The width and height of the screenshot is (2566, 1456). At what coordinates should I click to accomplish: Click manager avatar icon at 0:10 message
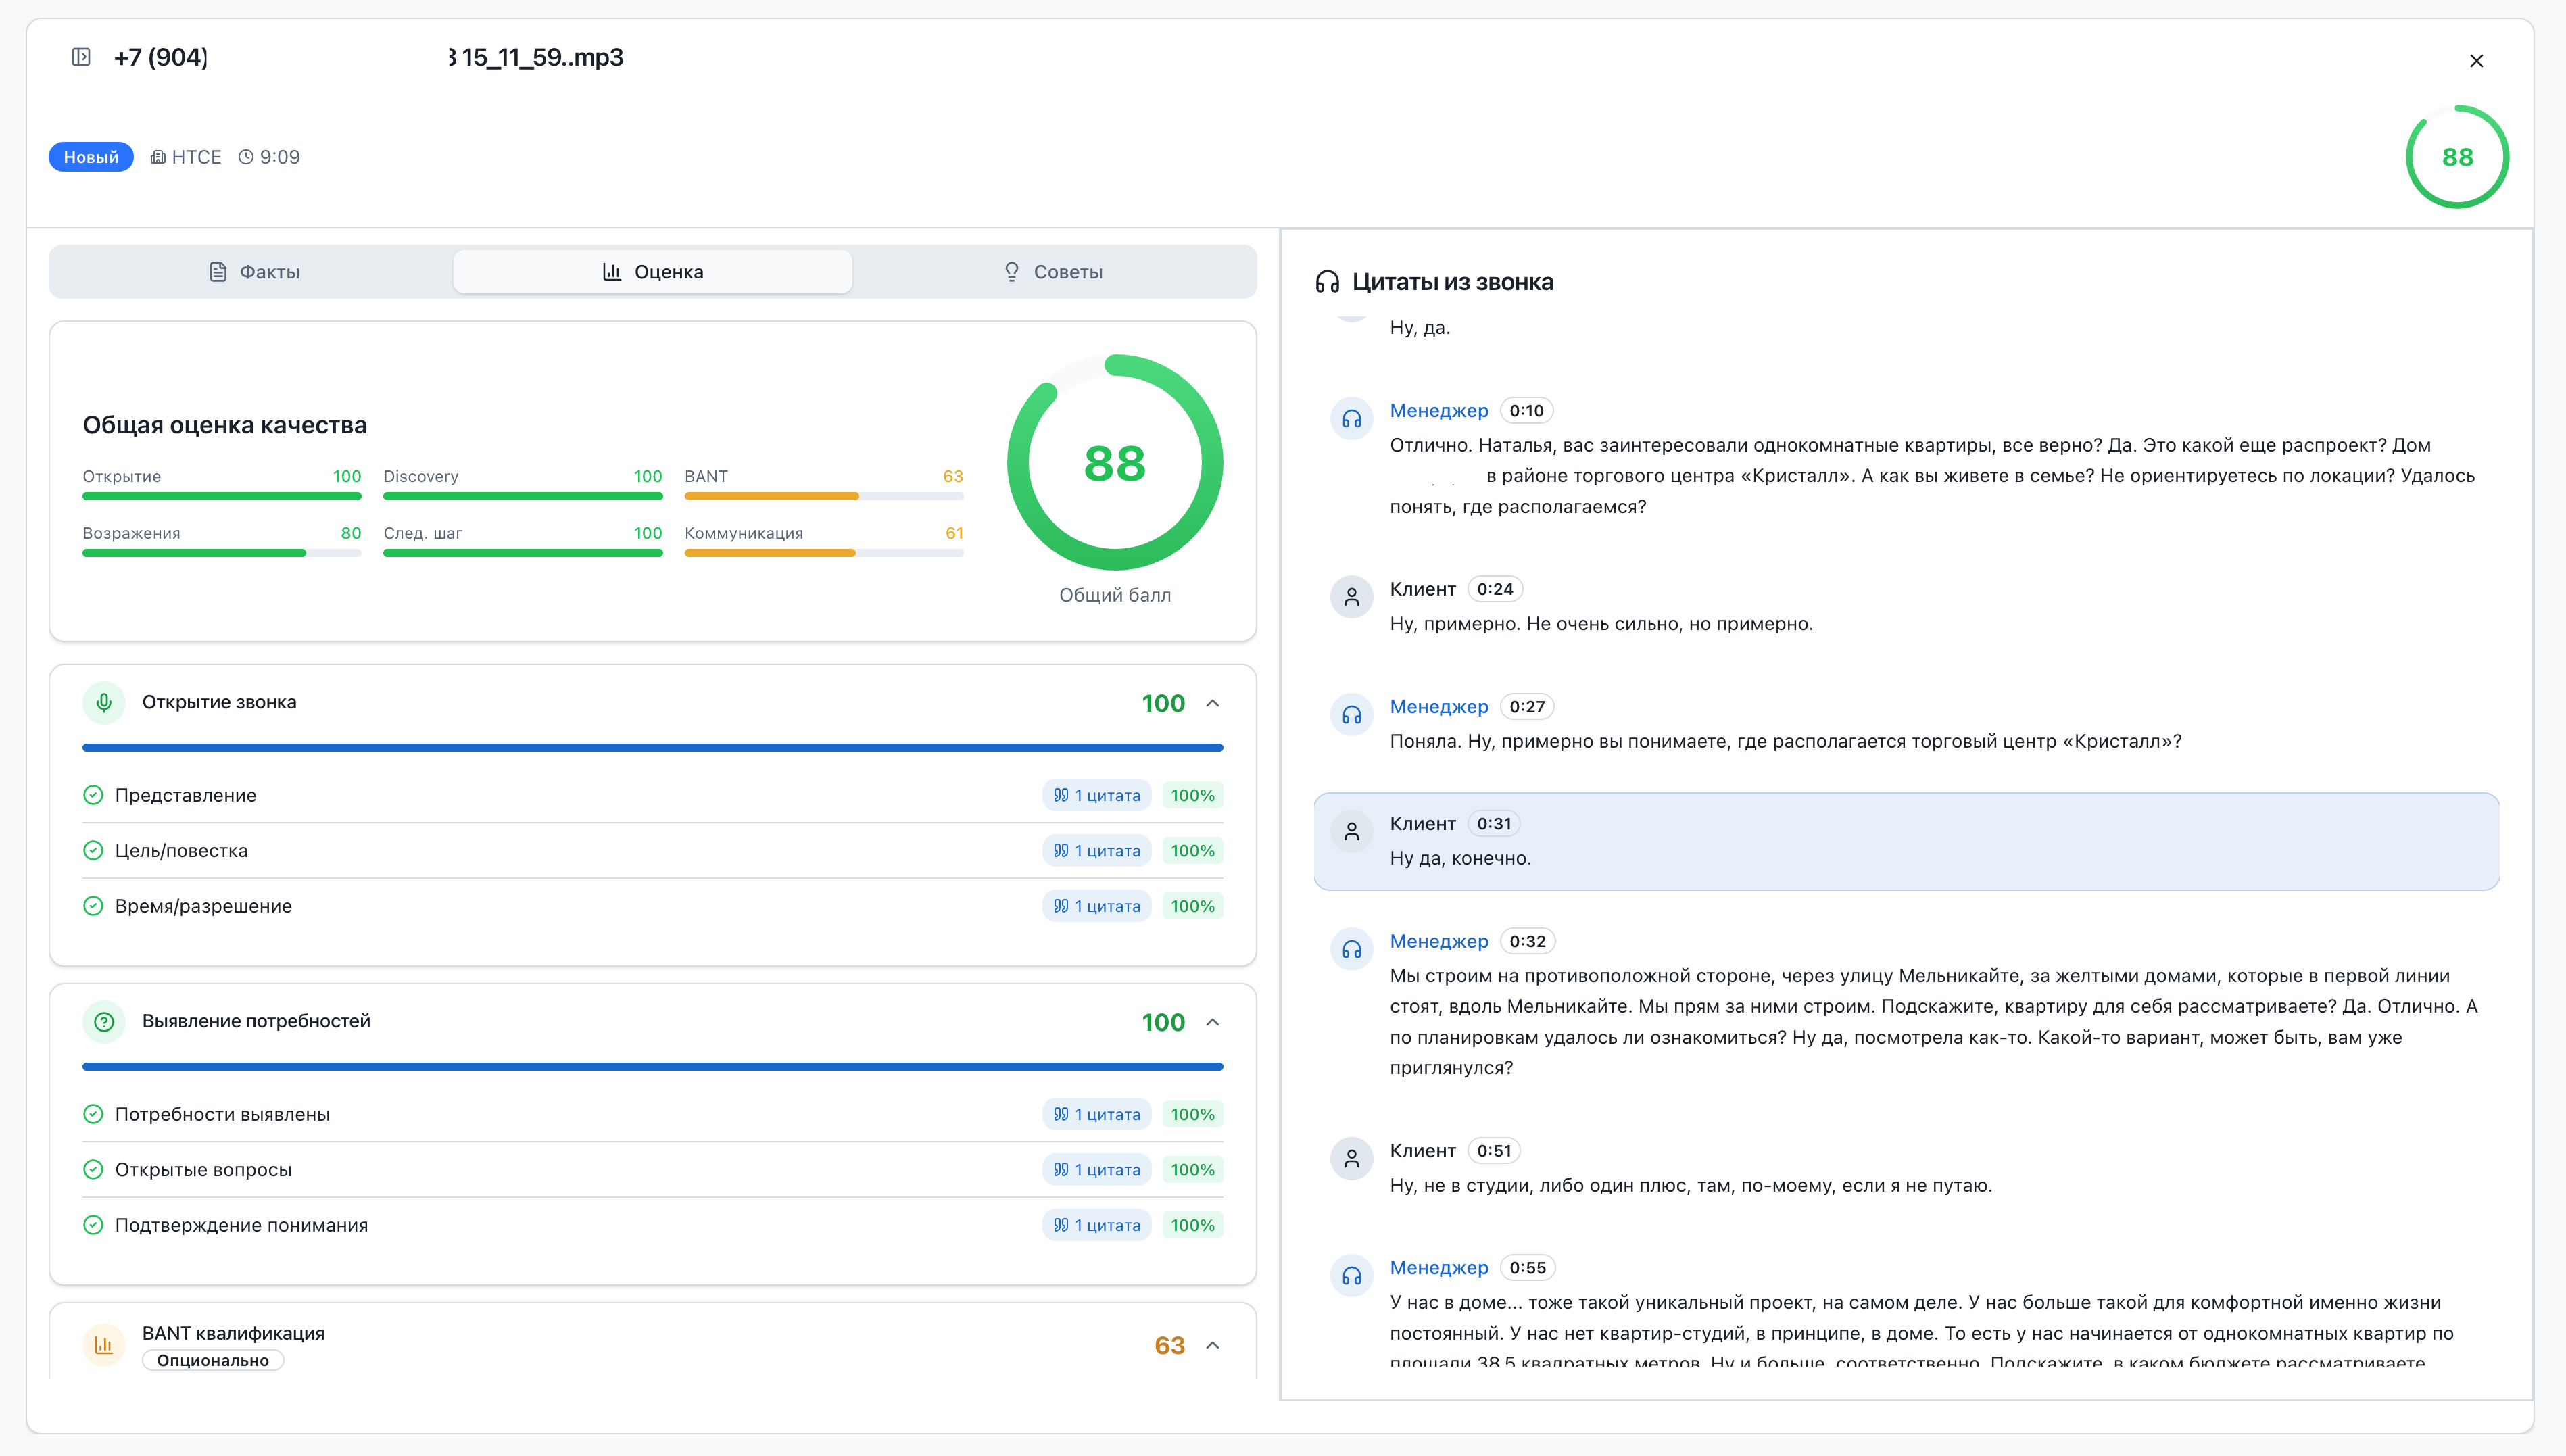click(1351, 419)
